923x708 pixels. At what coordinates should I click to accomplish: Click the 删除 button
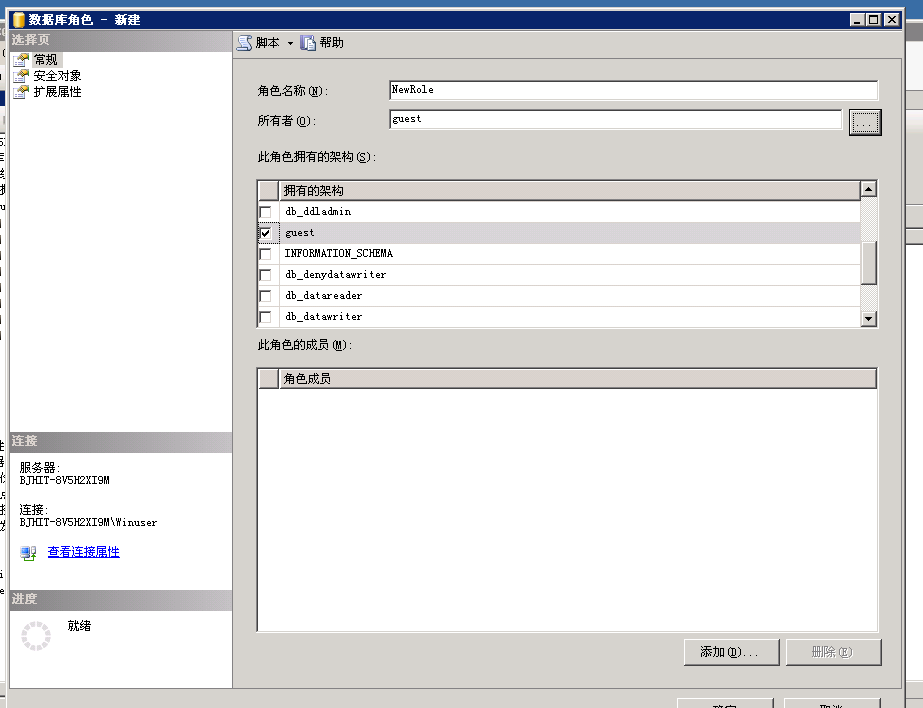pyautogui.click(x=834, y=652)
